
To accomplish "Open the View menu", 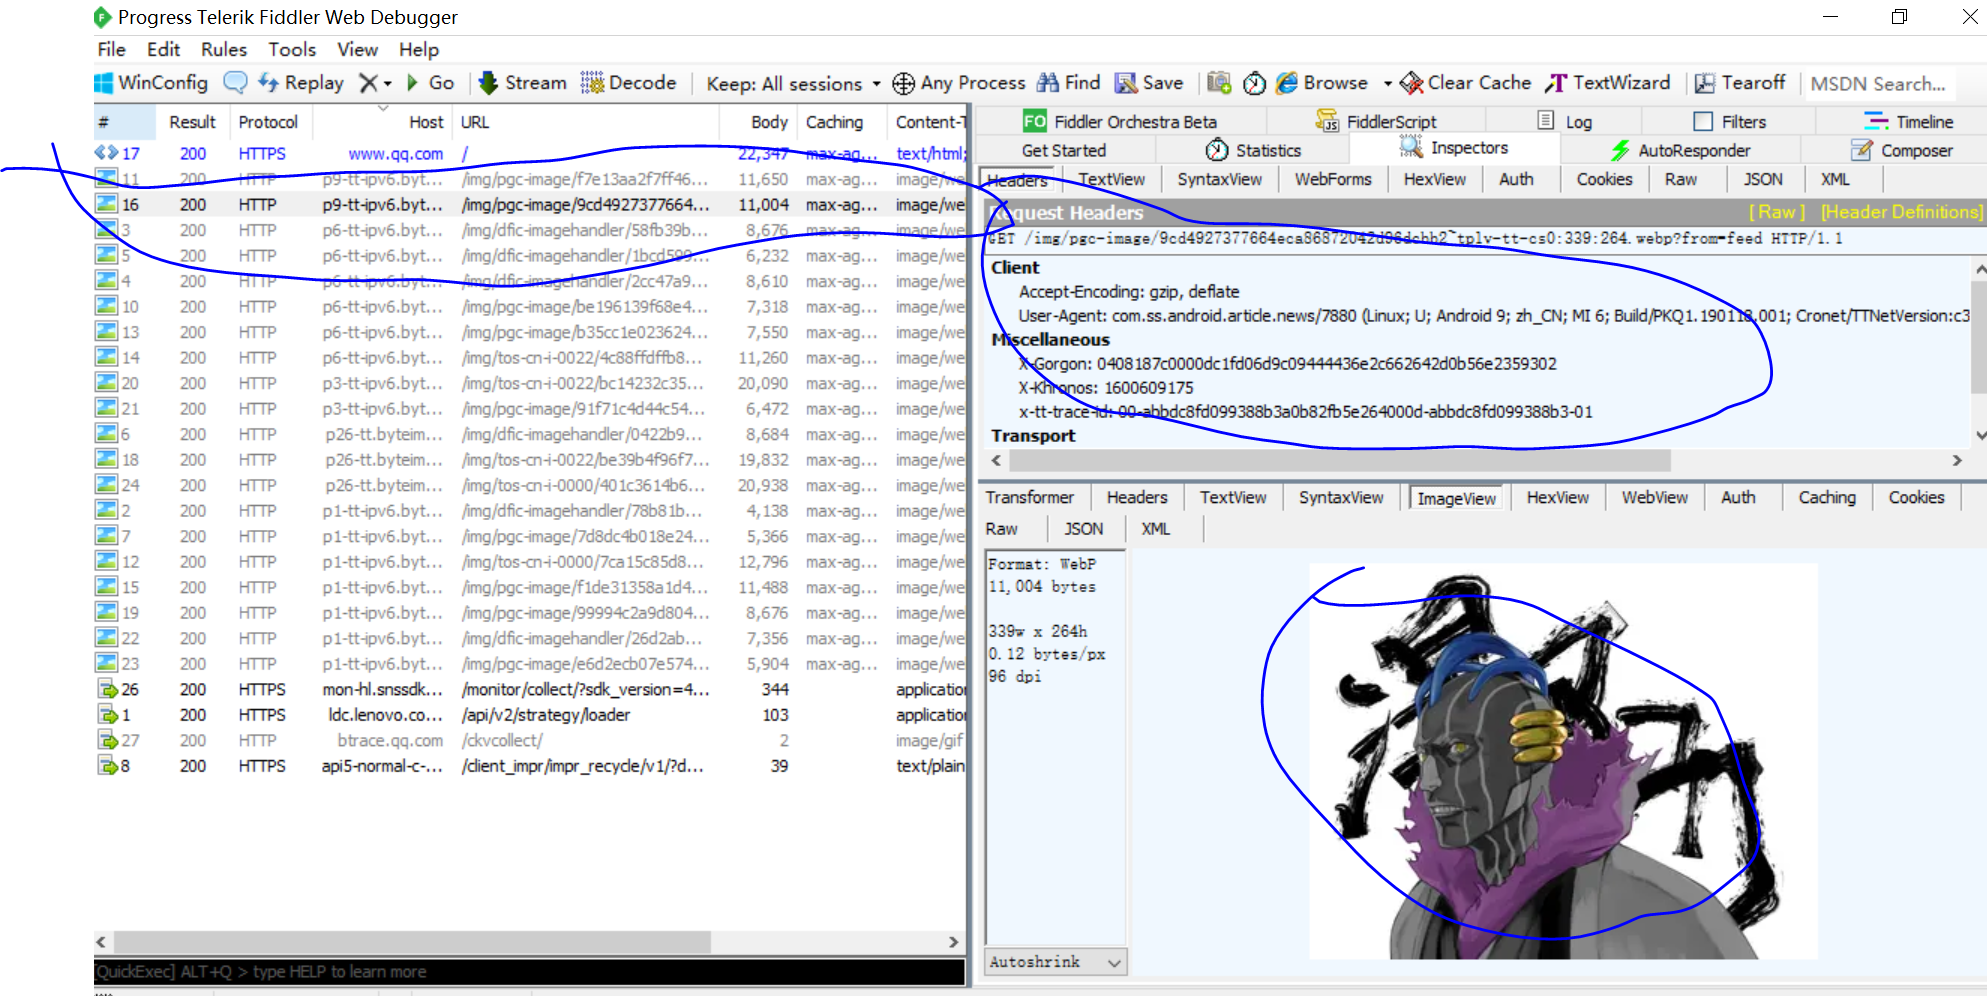I will point(357,49).
